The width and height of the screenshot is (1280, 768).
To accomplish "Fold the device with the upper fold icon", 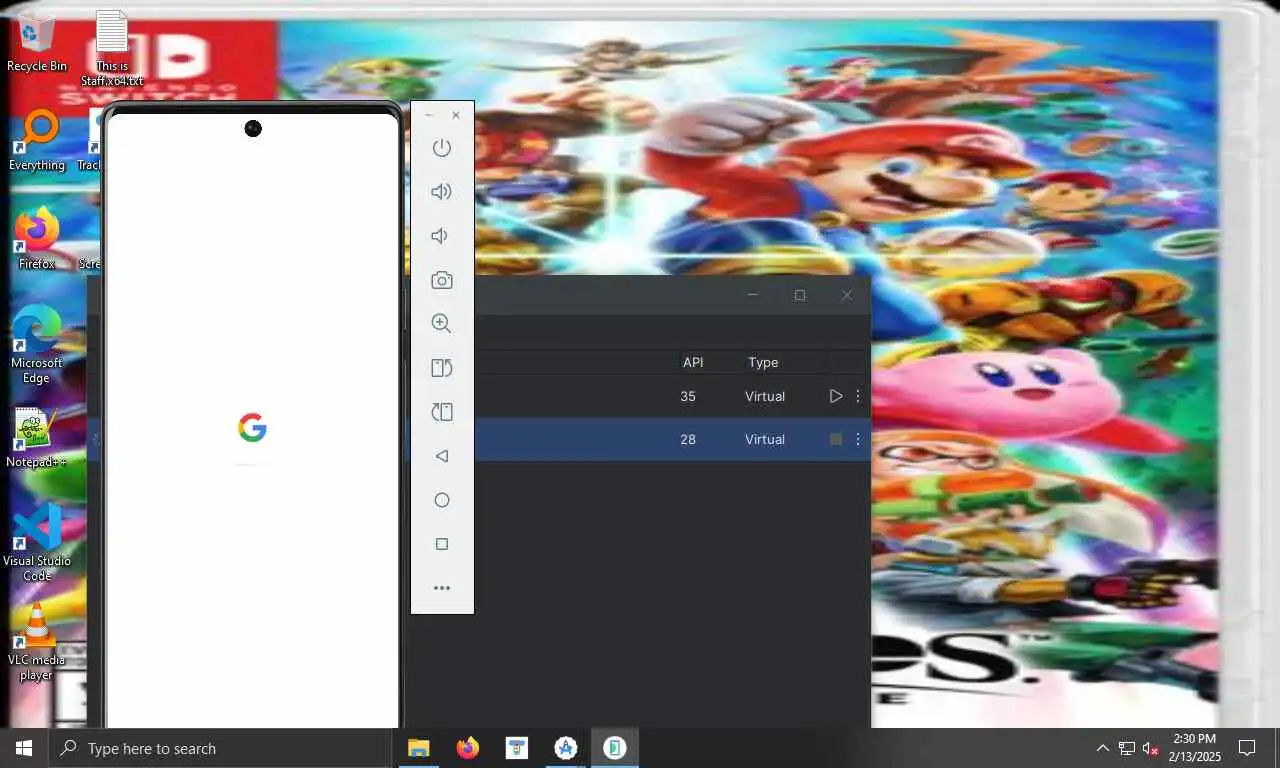I will [442, 368].
